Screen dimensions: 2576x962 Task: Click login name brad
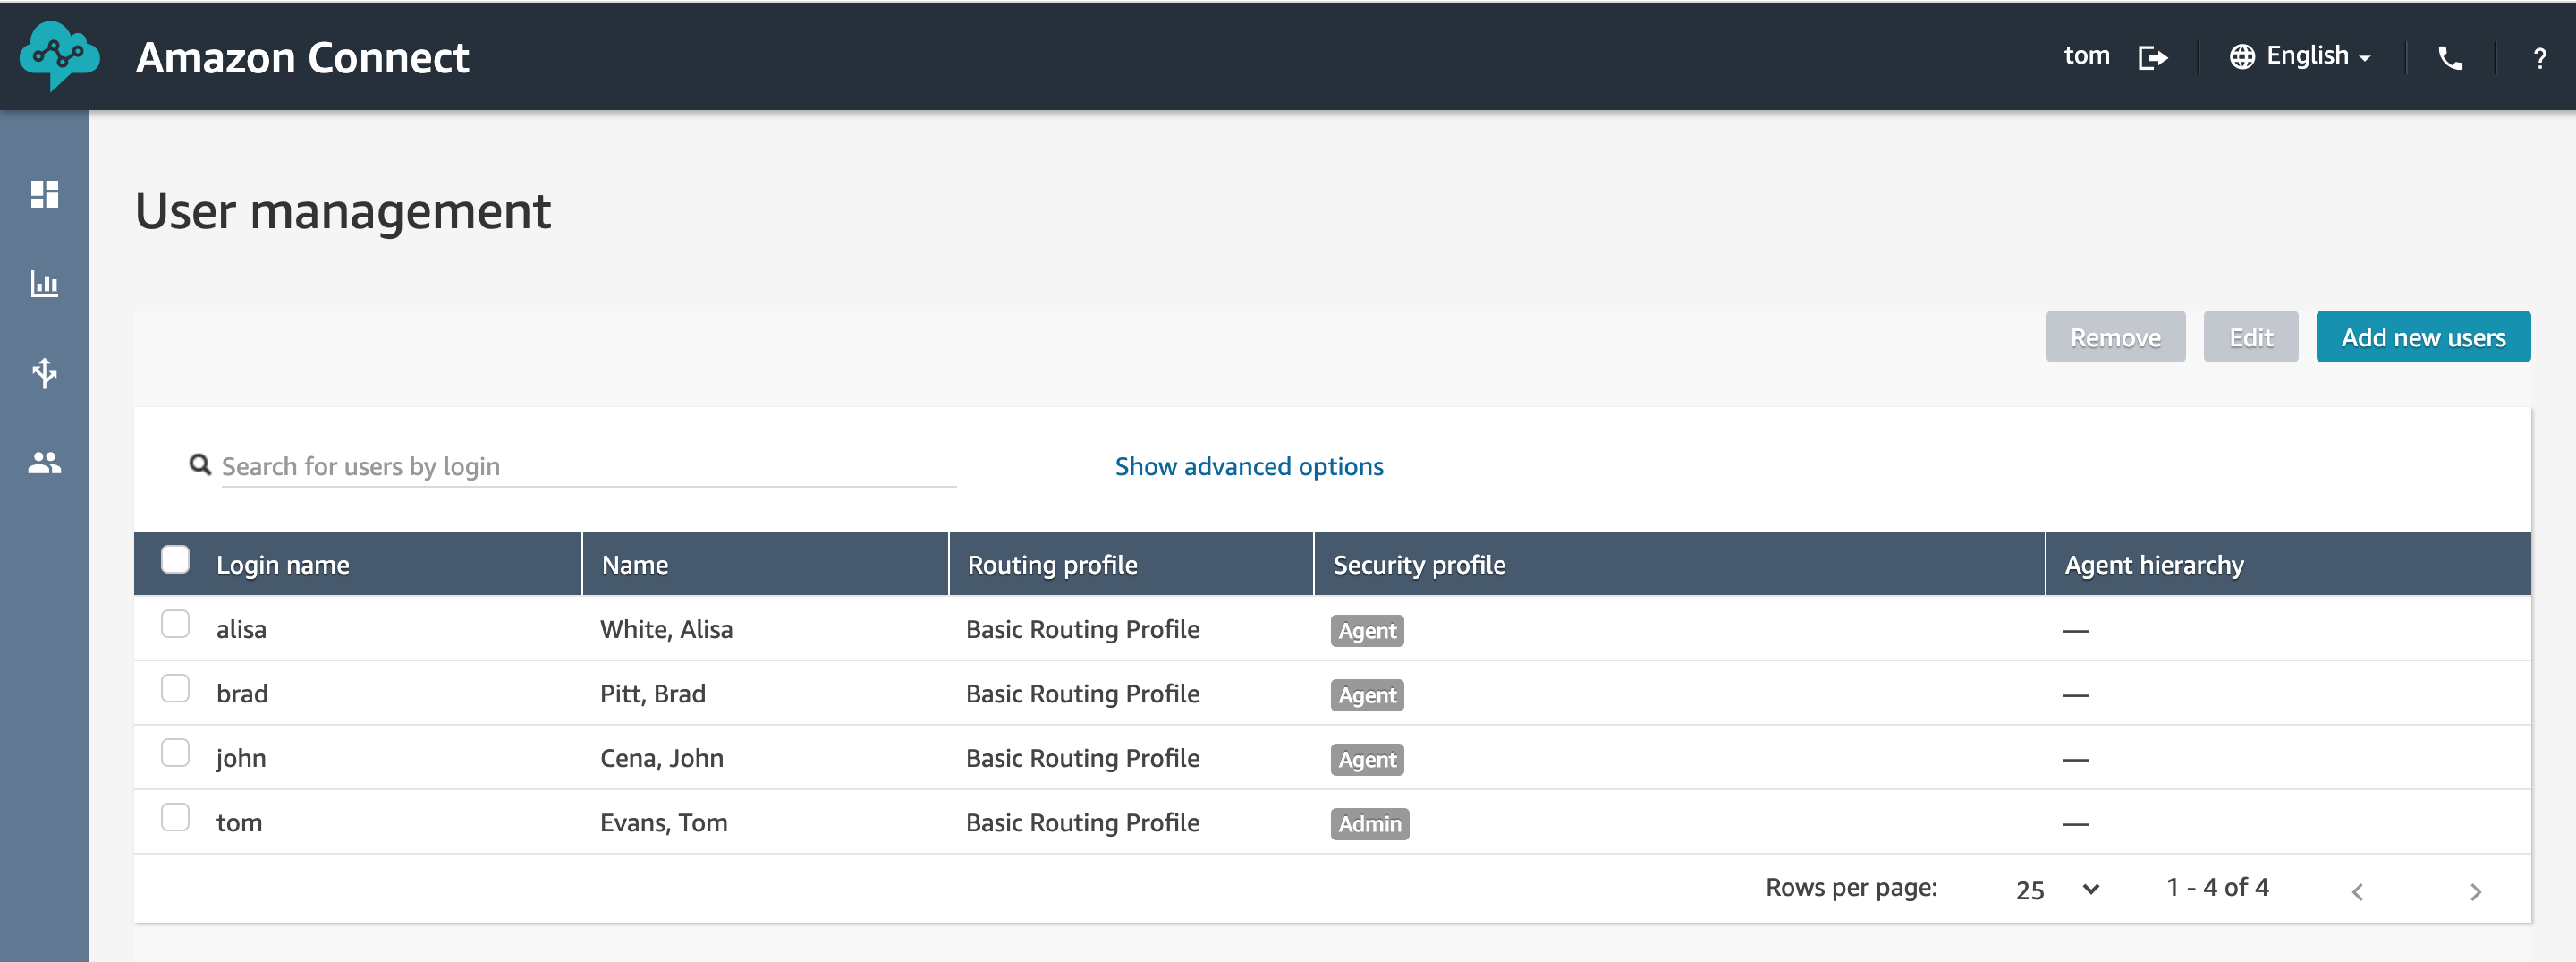(242, 693)
